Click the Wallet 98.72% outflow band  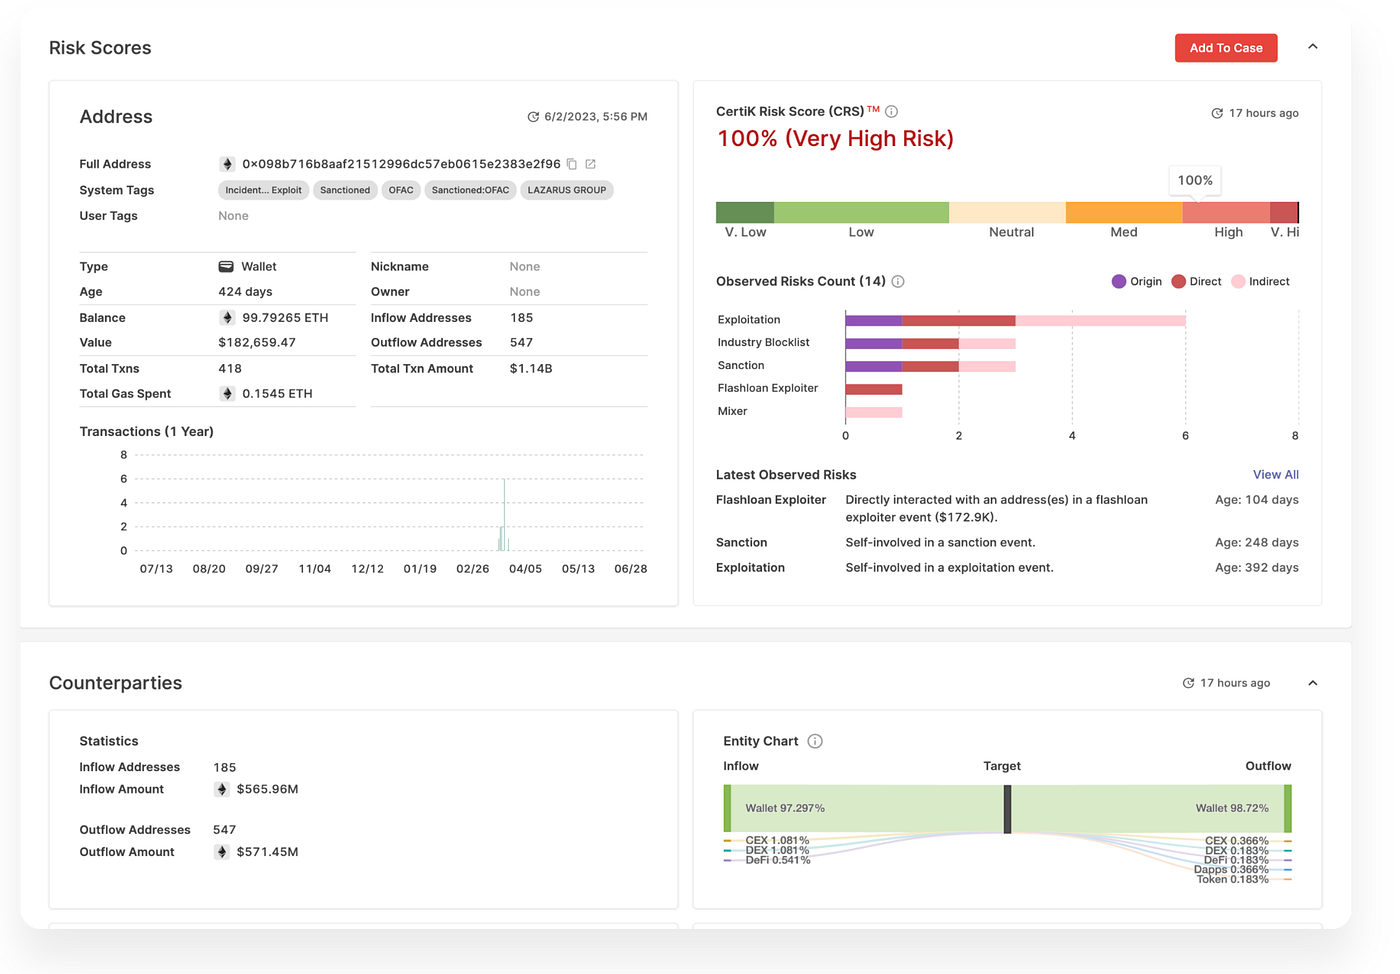pos(1147,808)
